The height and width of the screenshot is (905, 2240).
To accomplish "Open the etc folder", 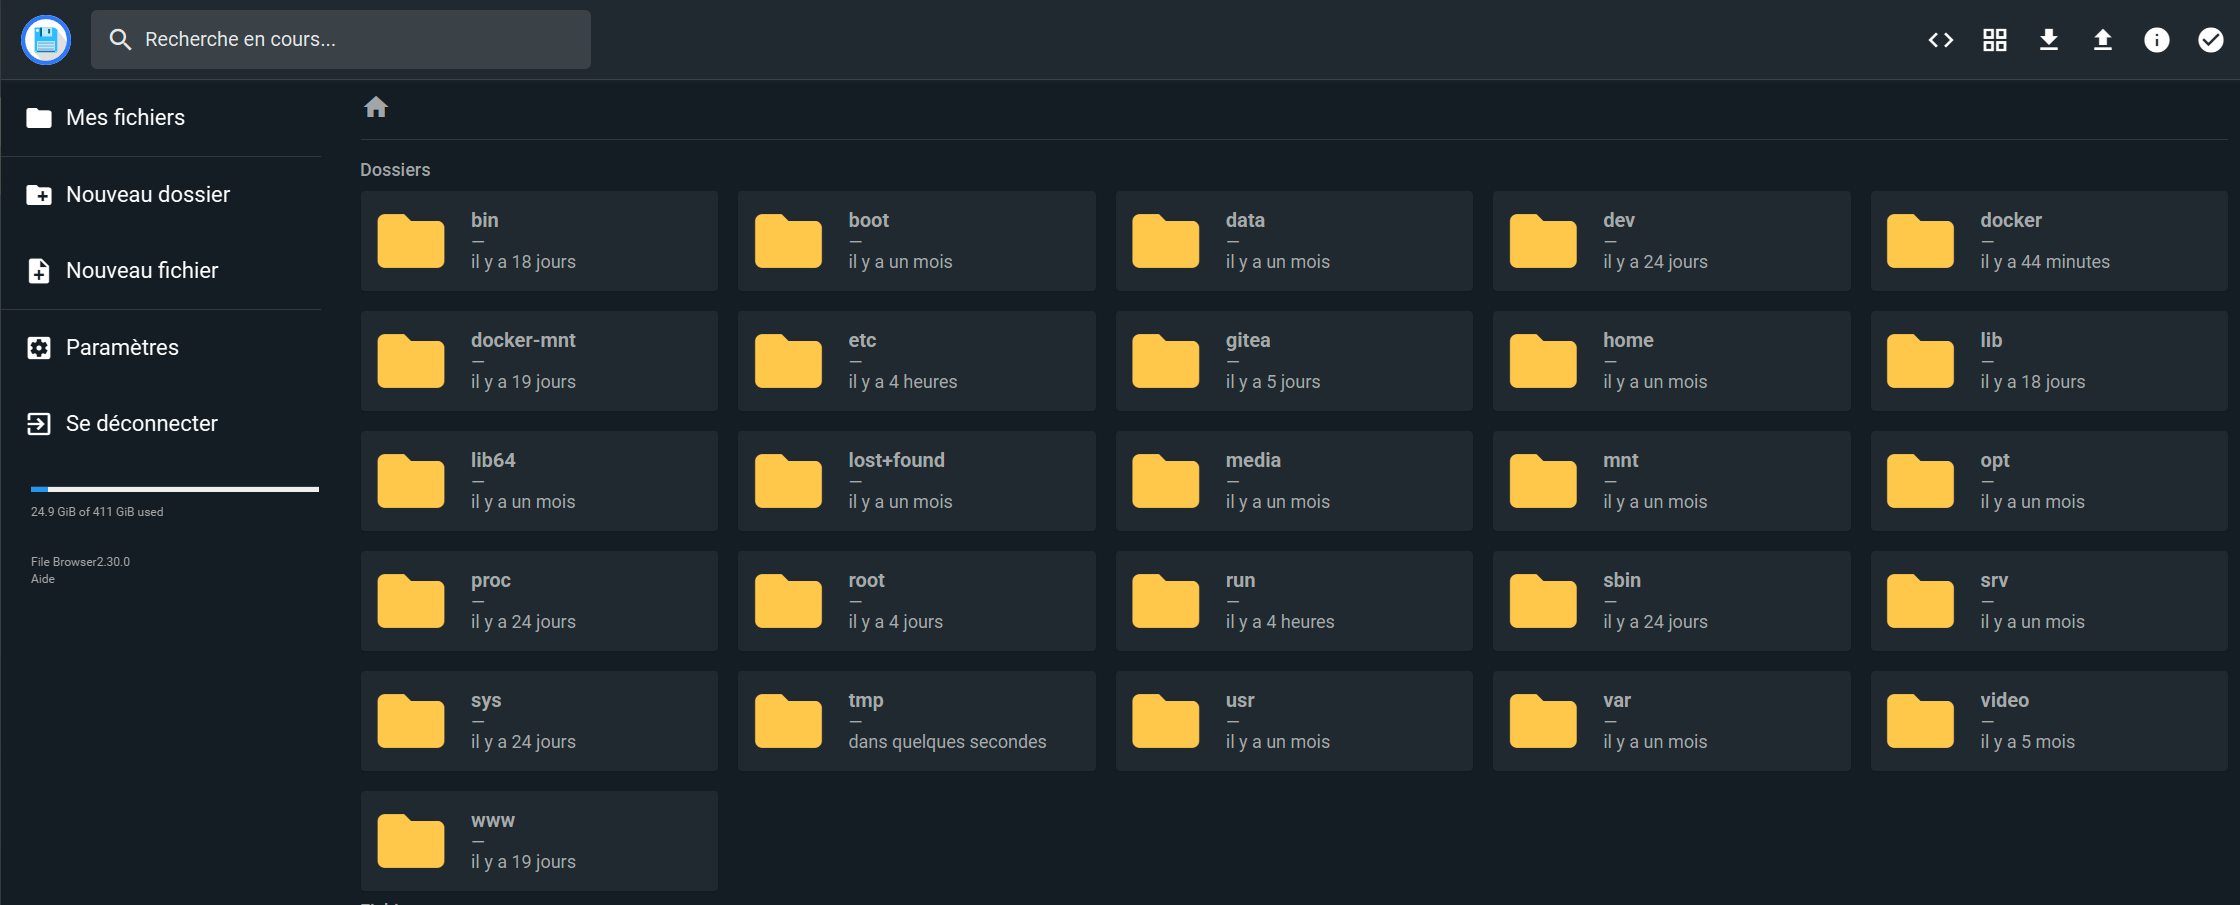I will point(916,361).
